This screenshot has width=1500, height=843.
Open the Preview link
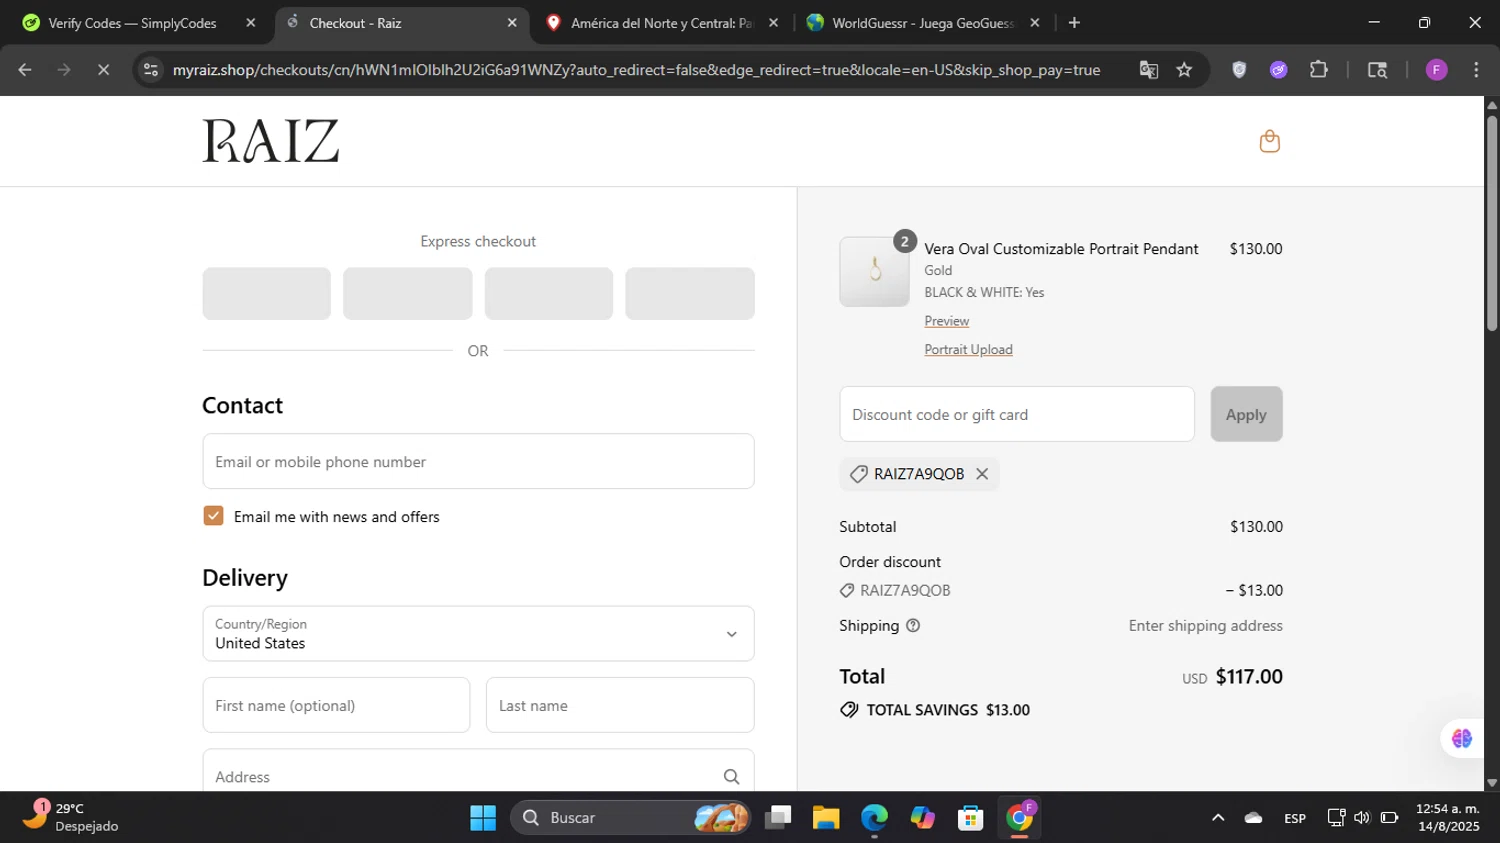pyautogui.click(x=946, y=321)
